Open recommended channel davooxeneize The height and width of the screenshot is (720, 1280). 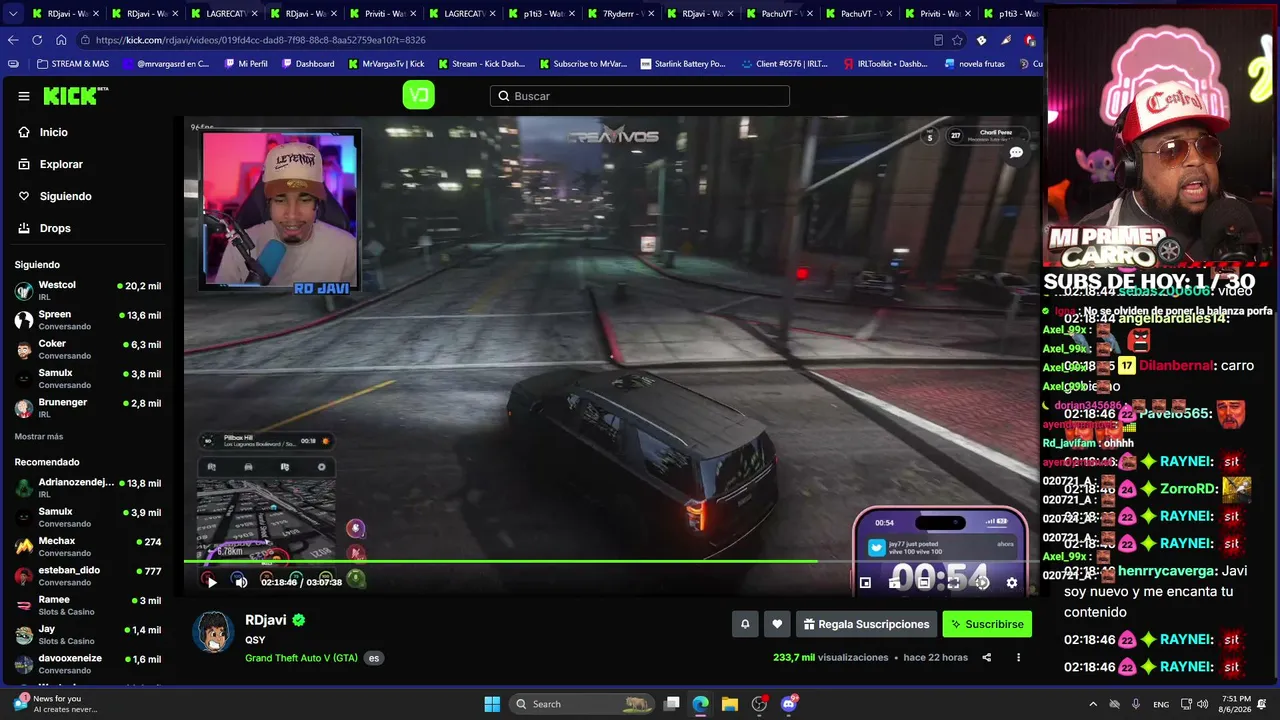pyautogui.click(x=88, y=664)
